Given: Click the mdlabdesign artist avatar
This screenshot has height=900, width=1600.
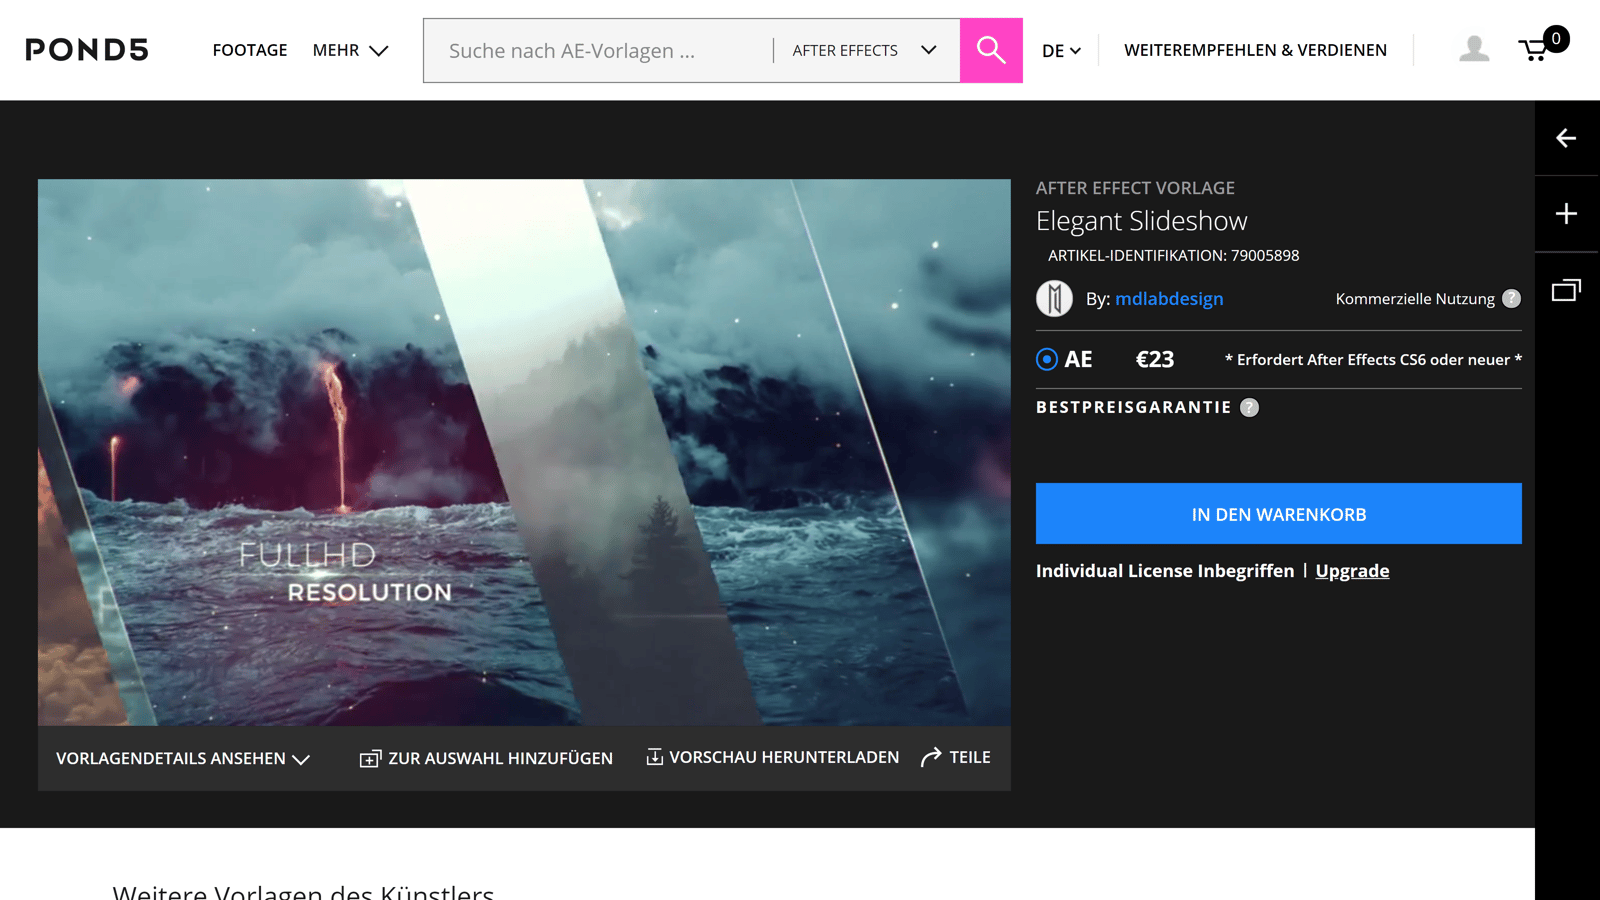Looking at the screenshot, I should [x=1054, y=298].
